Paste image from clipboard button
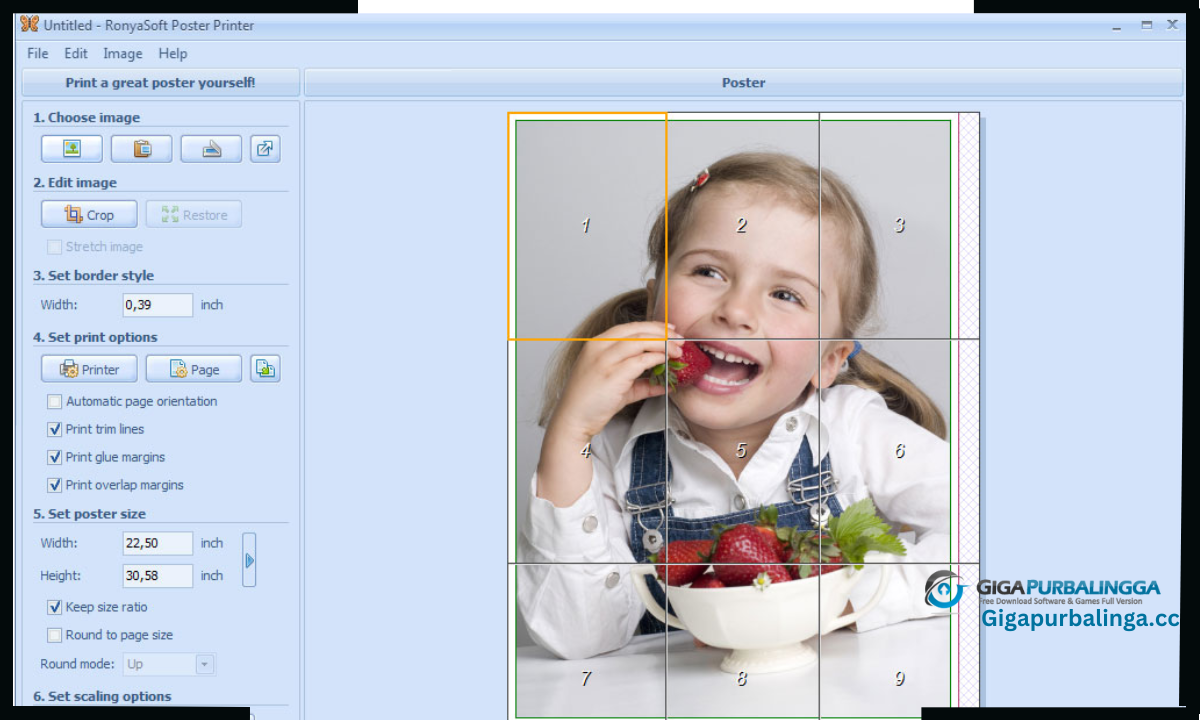1200x720 pixels. [141, 149]
